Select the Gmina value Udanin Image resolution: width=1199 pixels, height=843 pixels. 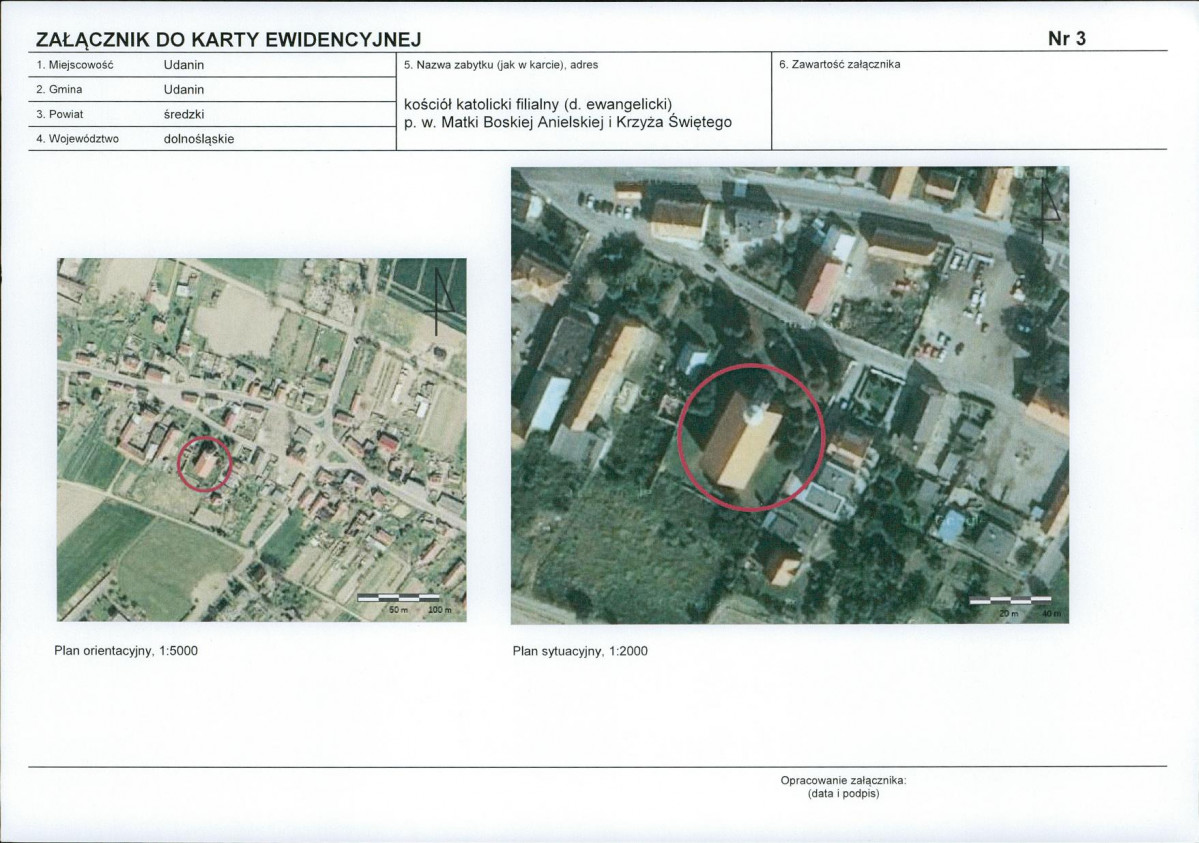[184, 90]
